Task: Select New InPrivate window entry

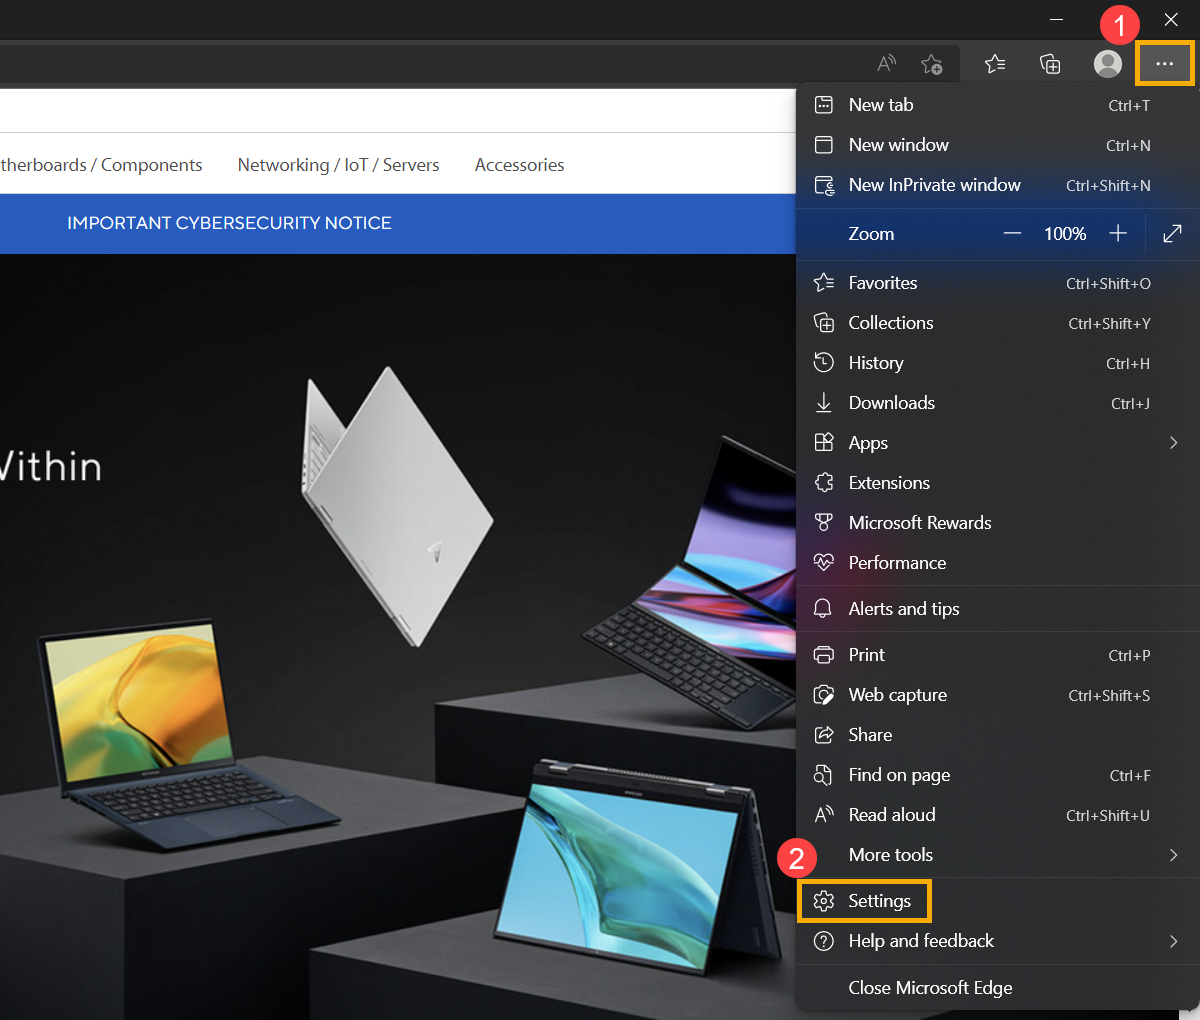Action: [x=997, y=185]
